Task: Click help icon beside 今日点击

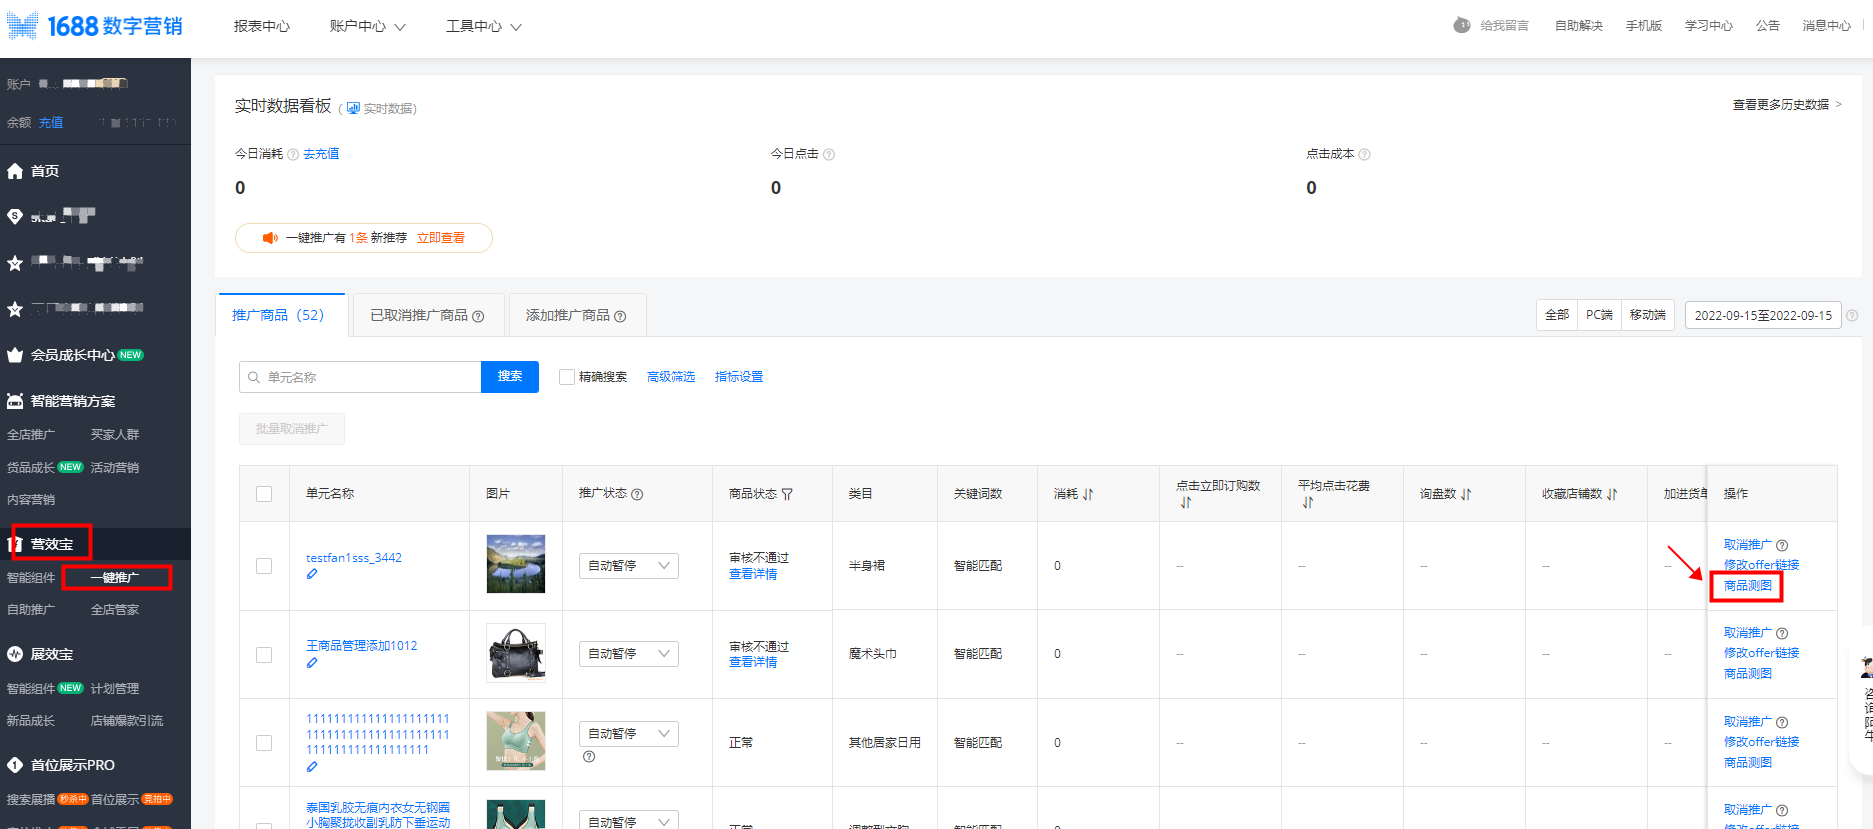Action: point(829,154)
